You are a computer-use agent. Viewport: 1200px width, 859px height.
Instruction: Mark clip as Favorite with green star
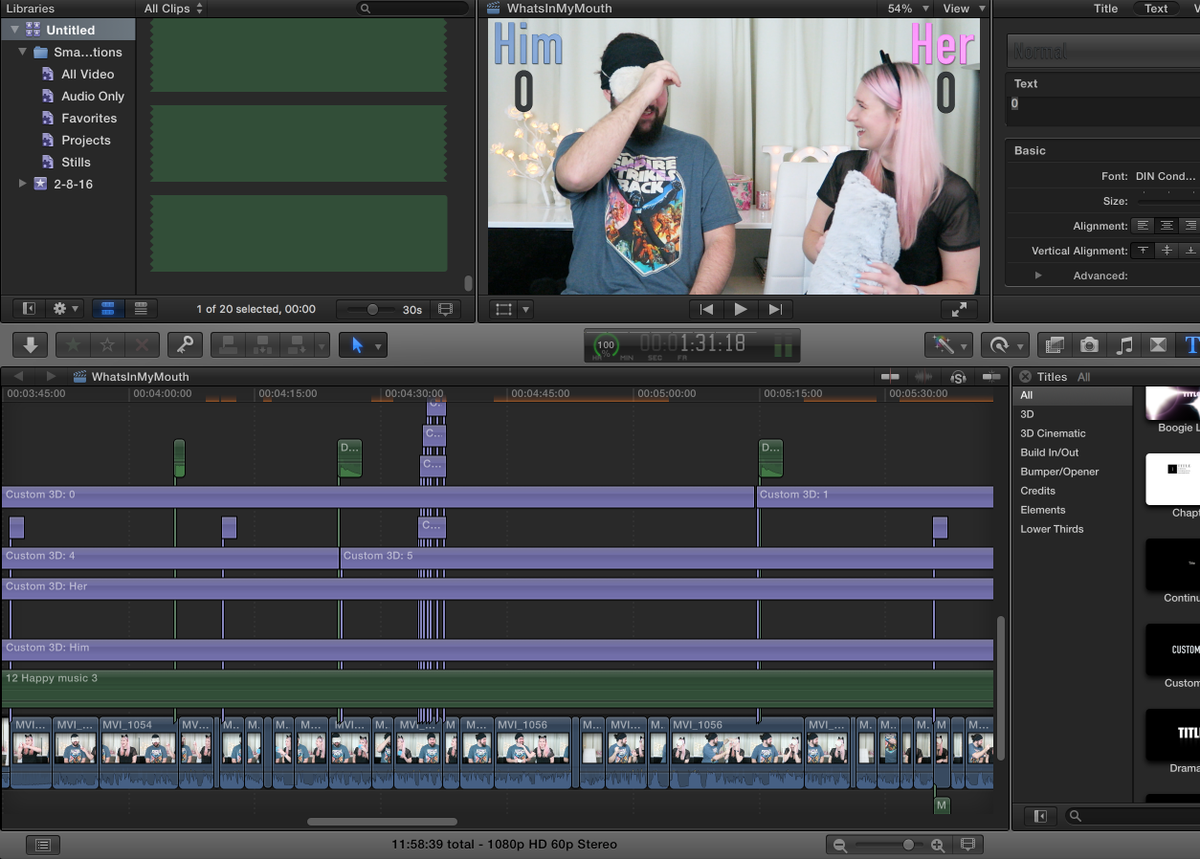[x=73, y=345]
